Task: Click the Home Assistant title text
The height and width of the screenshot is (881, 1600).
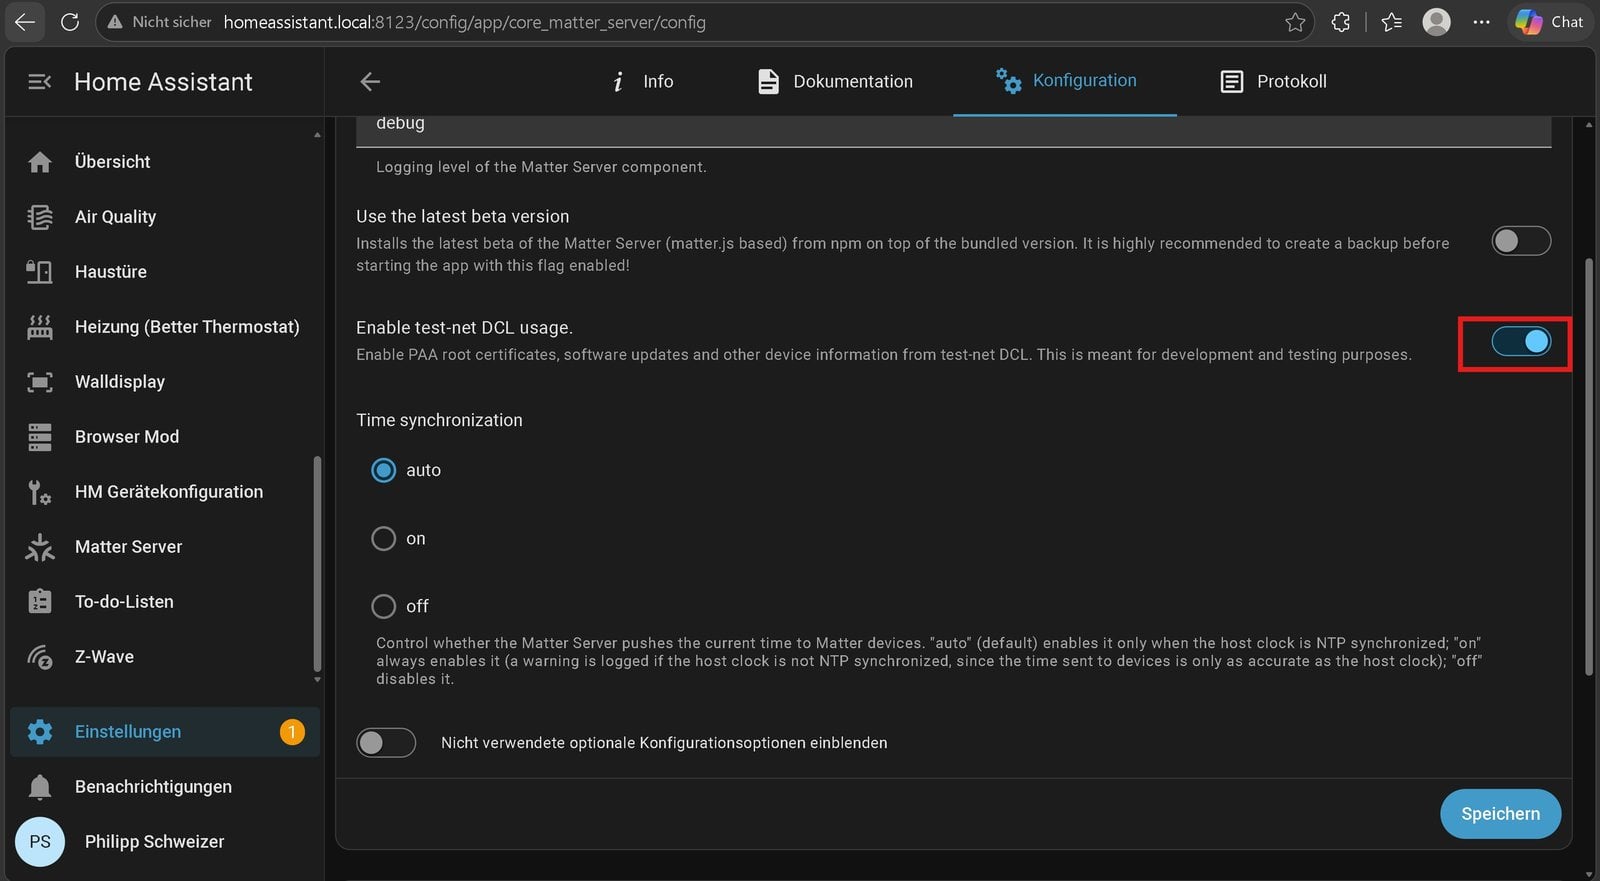Action: [163, 82]
